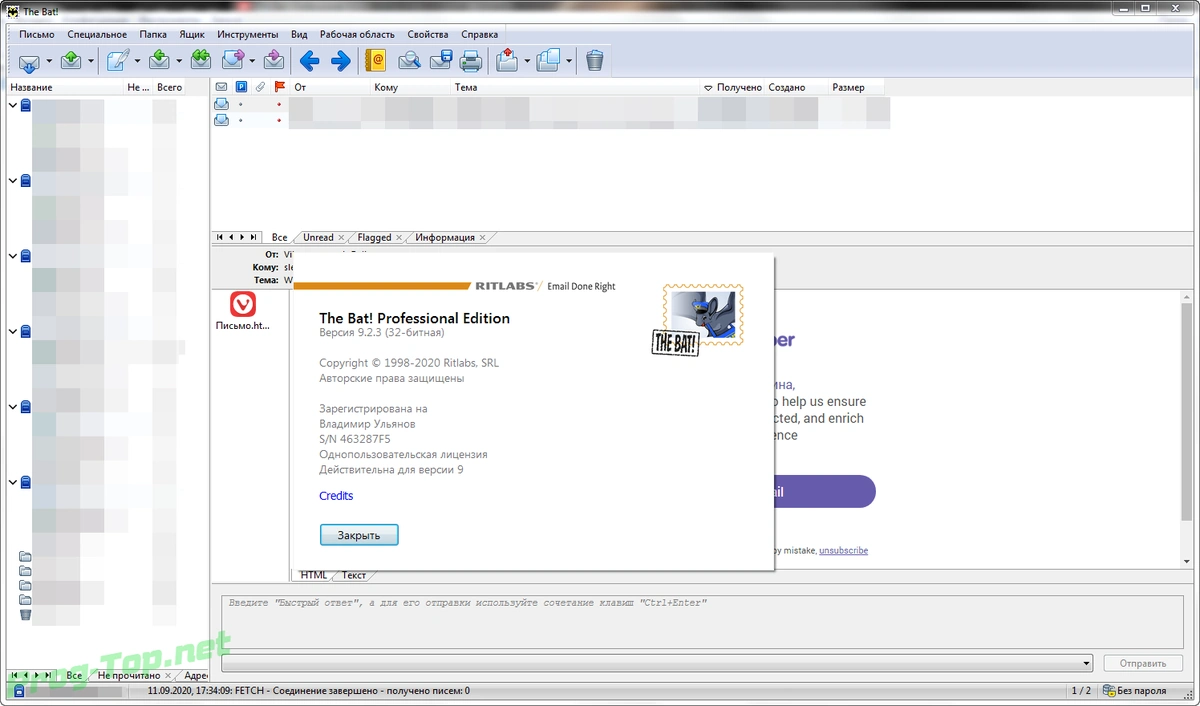Viewport: 1200px width, 706px height.
Task: Go back with the blue left arrow
Action: pyautogui.click(x=309, y=61)
